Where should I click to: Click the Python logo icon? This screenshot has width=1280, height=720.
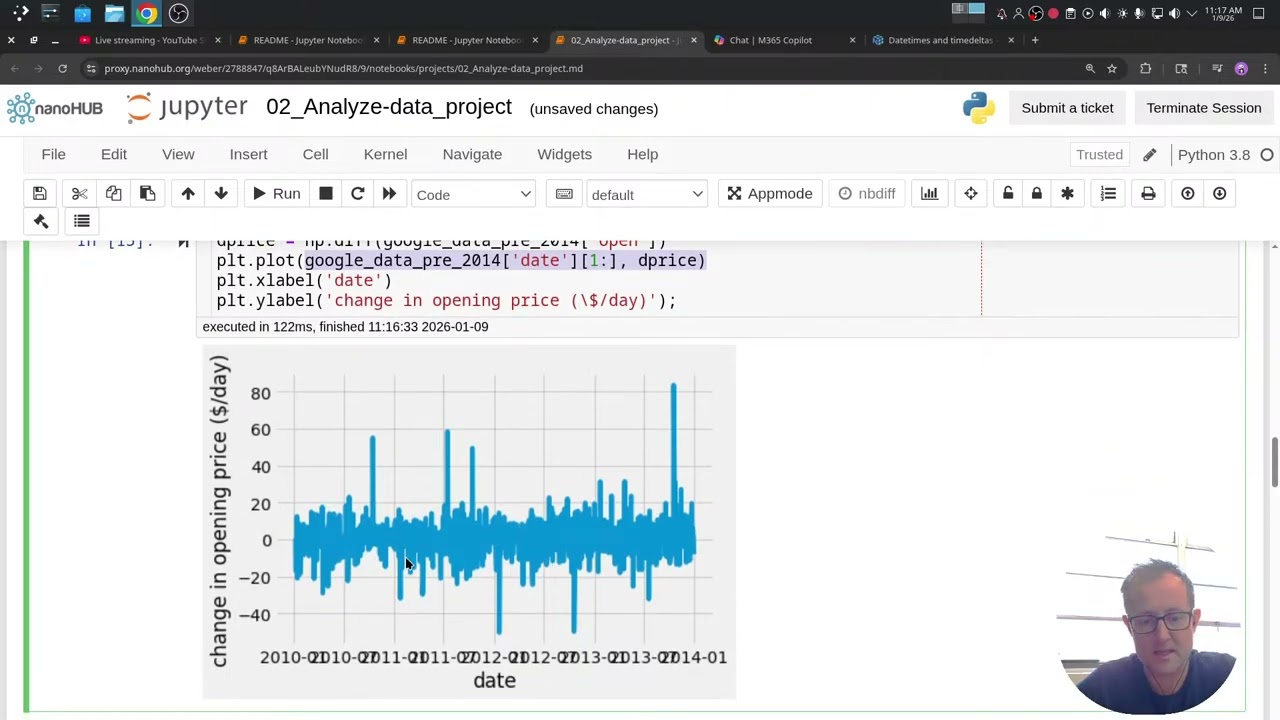979,108
